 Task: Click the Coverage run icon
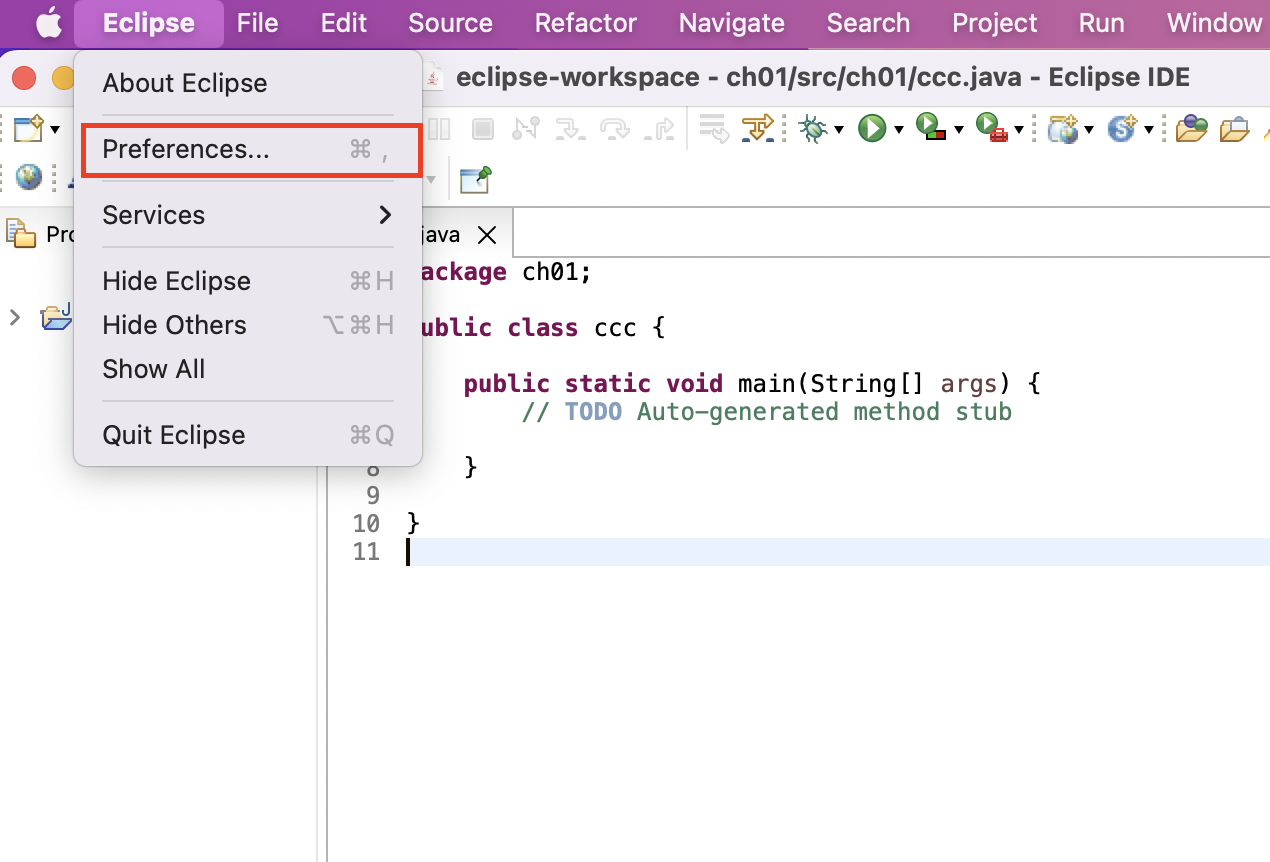click(x=932, y=129)
